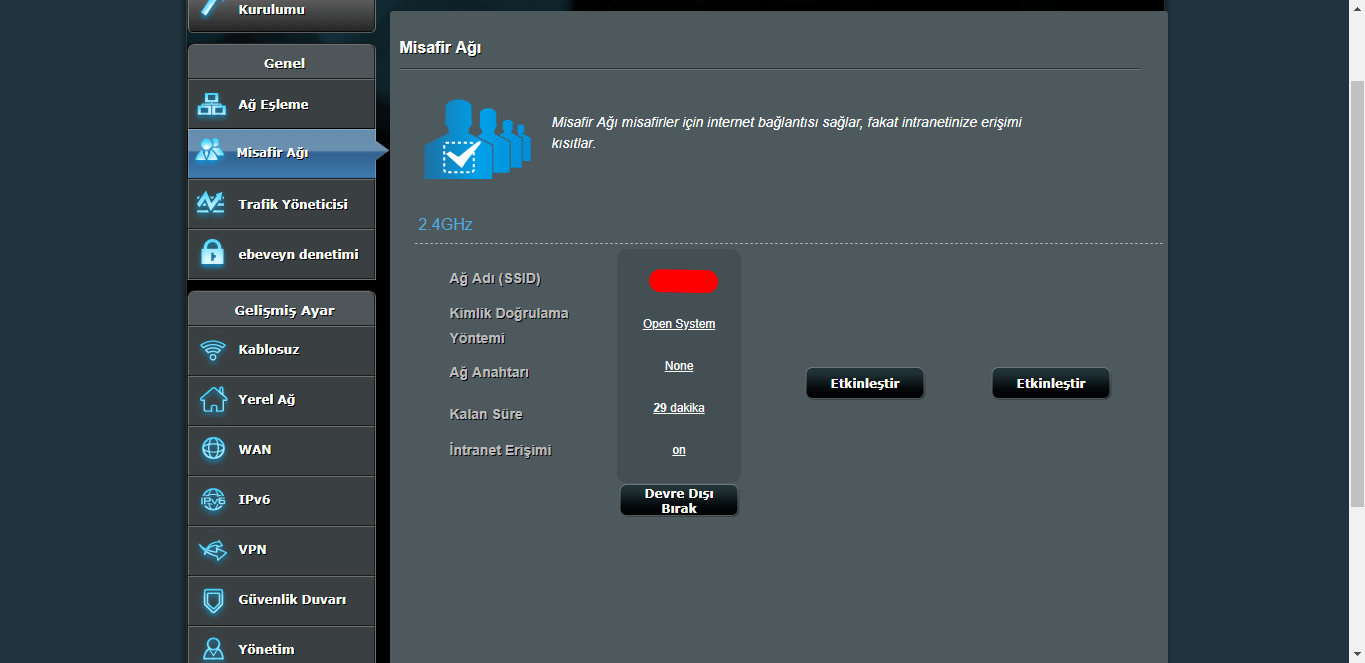
Task: Click the 29 dakika remaining time link
Action: pos(679,408)
